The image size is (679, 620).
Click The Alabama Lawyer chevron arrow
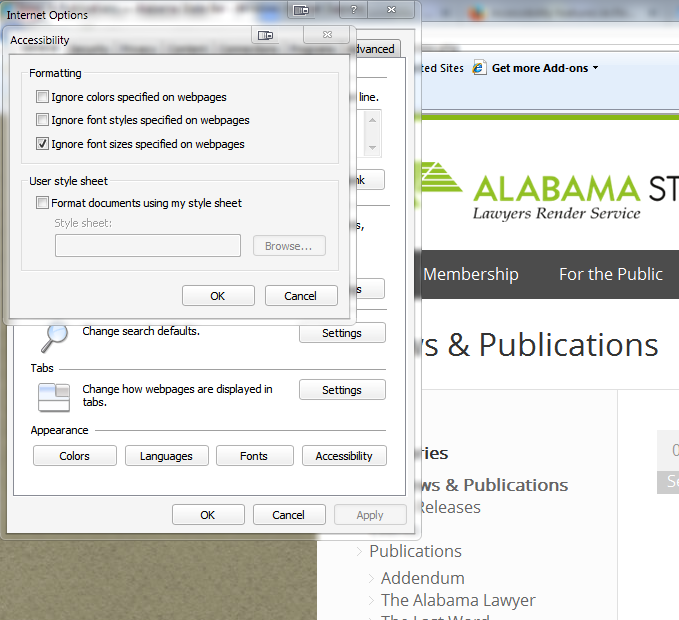click(371, 601)
